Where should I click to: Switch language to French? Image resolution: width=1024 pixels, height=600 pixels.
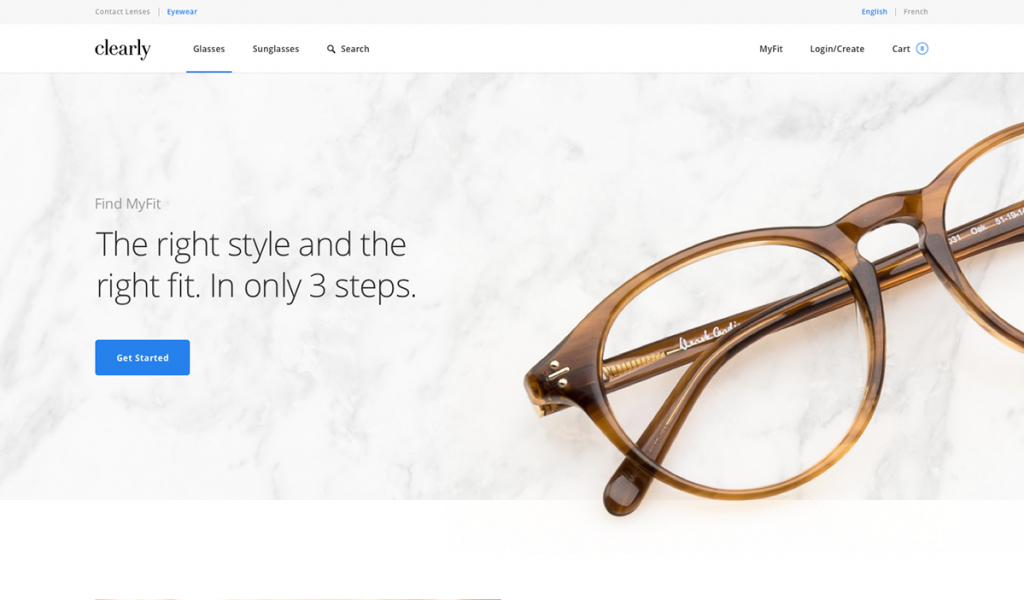[915, 12]
